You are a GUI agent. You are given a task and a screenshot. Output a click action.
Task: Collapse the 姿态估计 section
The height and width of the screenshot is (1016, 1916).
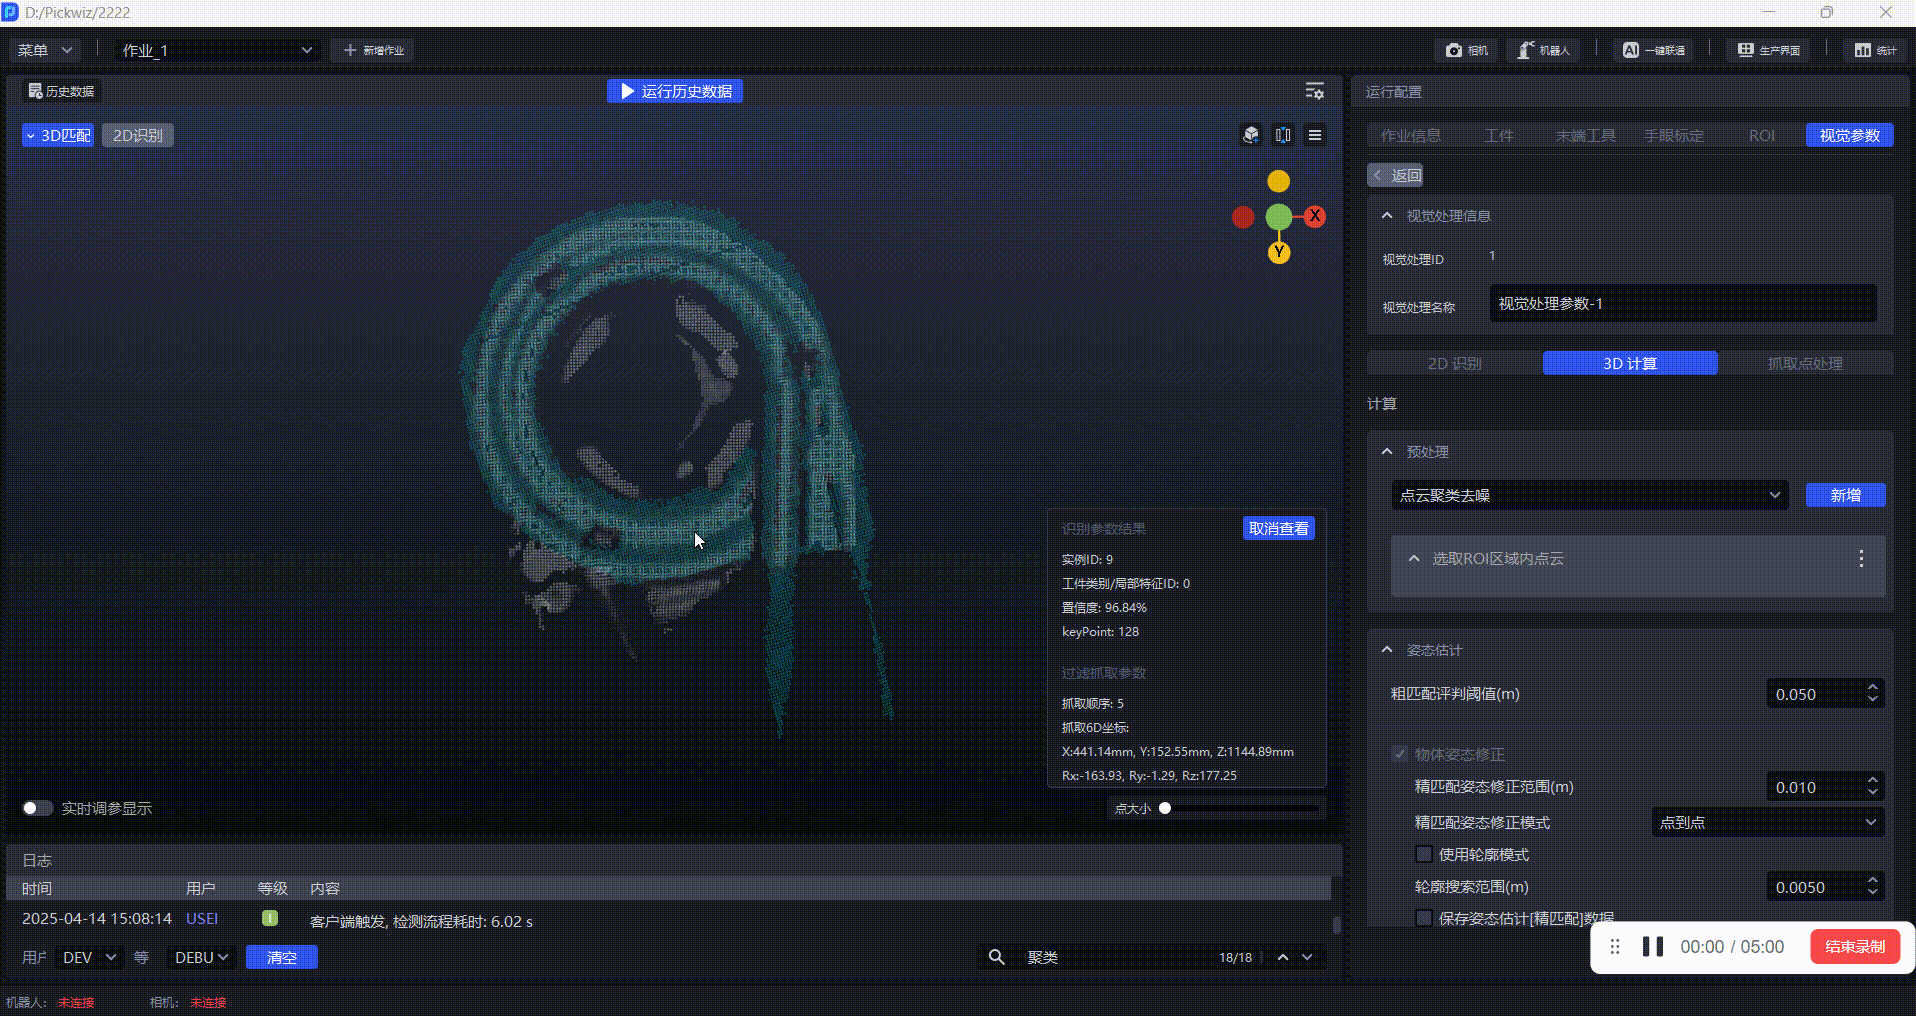click(1387, 650)
